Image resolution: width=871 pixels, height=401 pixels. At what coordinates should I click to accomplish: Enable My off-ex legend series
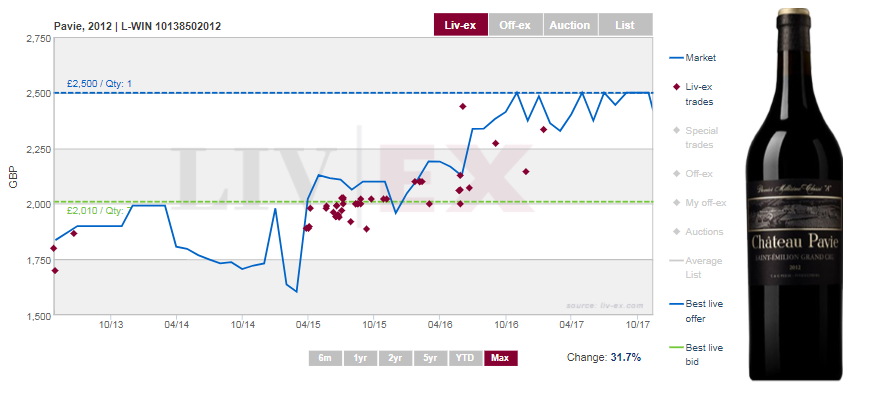click(x=699, y=203)
